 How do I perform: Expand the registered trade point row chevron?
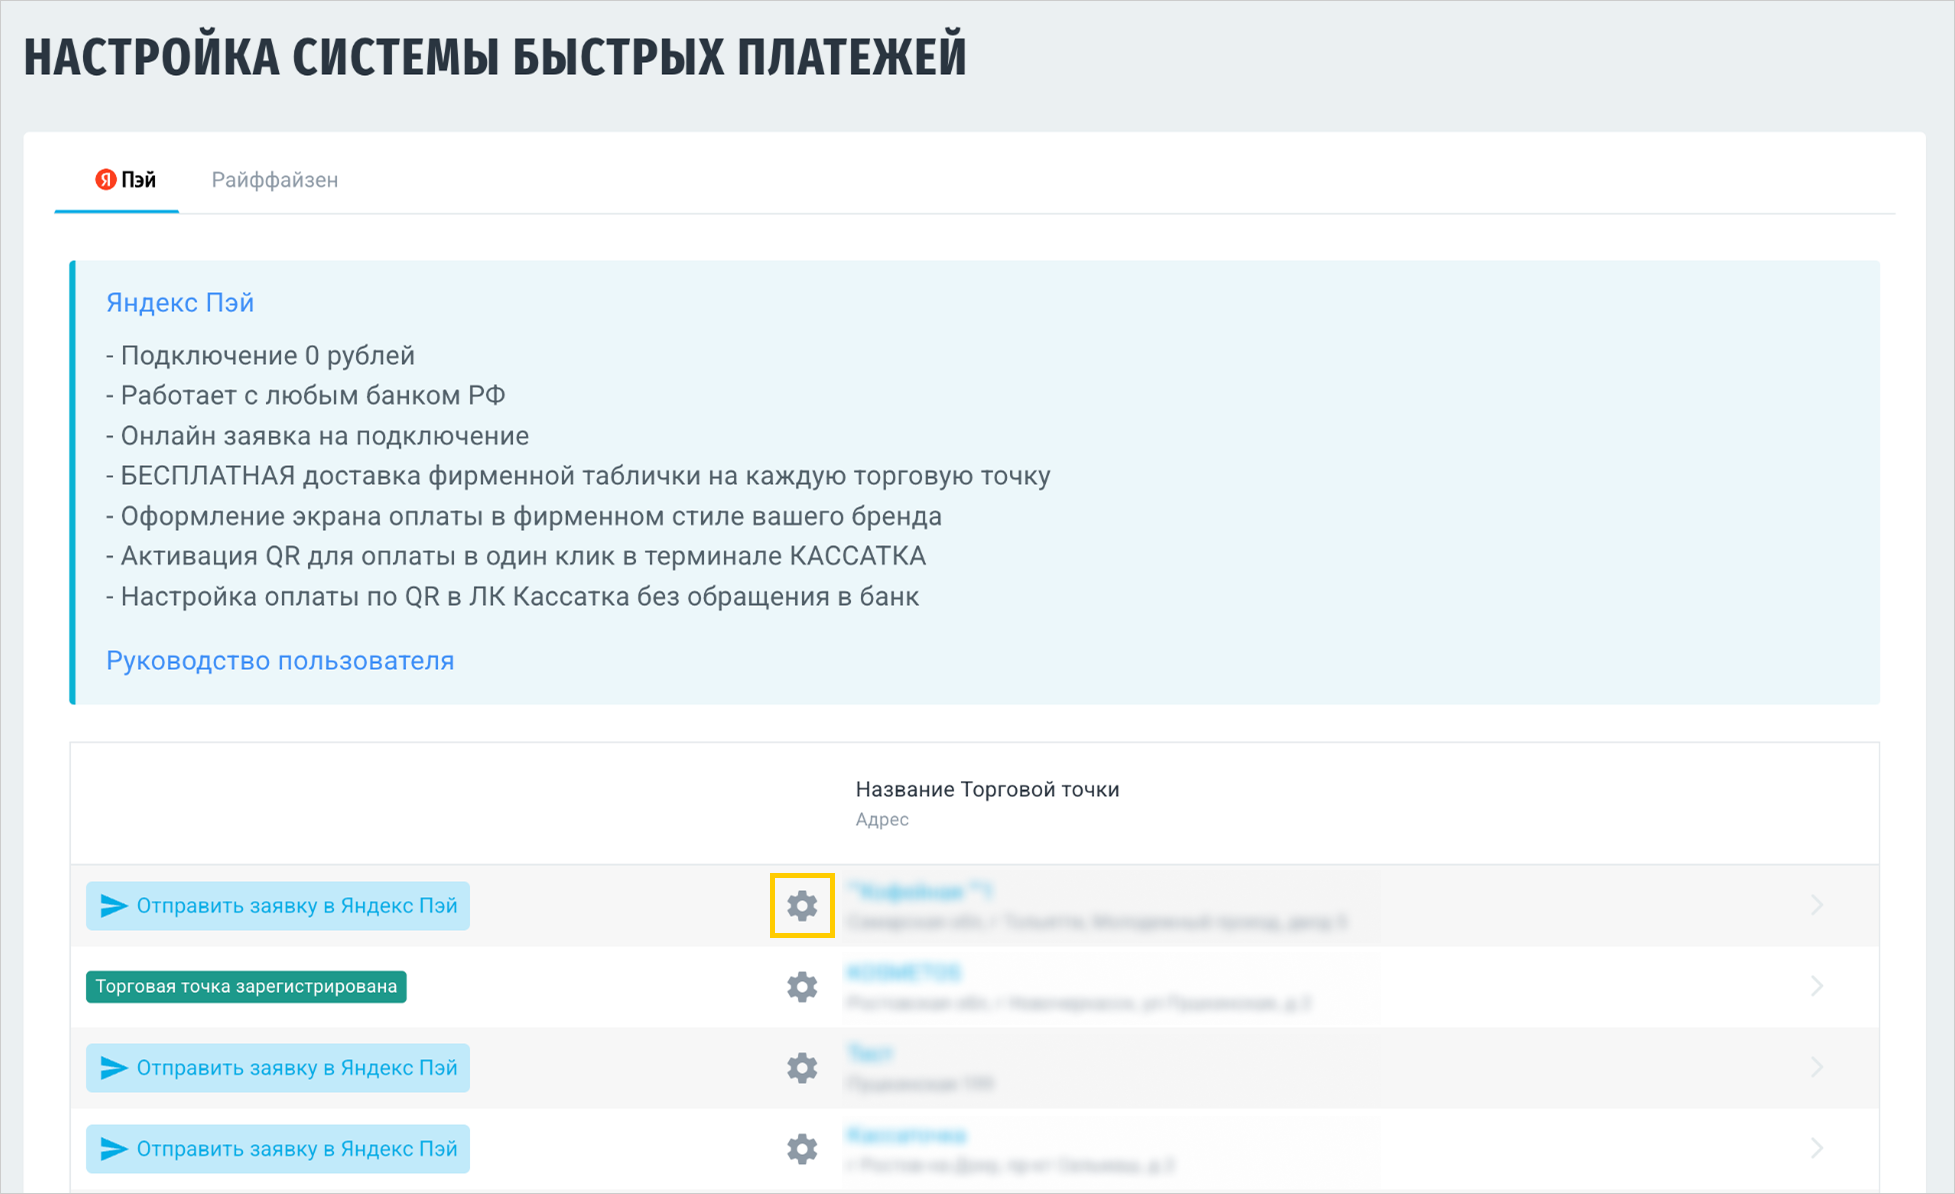click(1817, 987)
